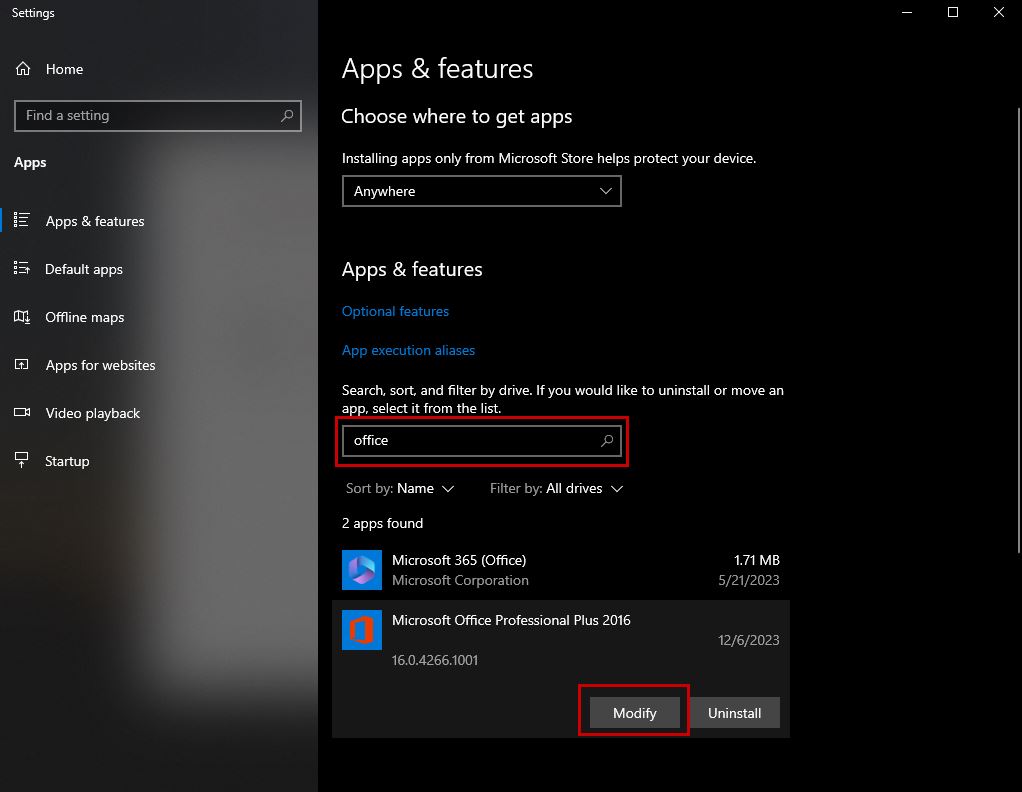This screenshot has height=792, width=1022.
Task: Click the Offline maps icon
Action: (22, 317)
